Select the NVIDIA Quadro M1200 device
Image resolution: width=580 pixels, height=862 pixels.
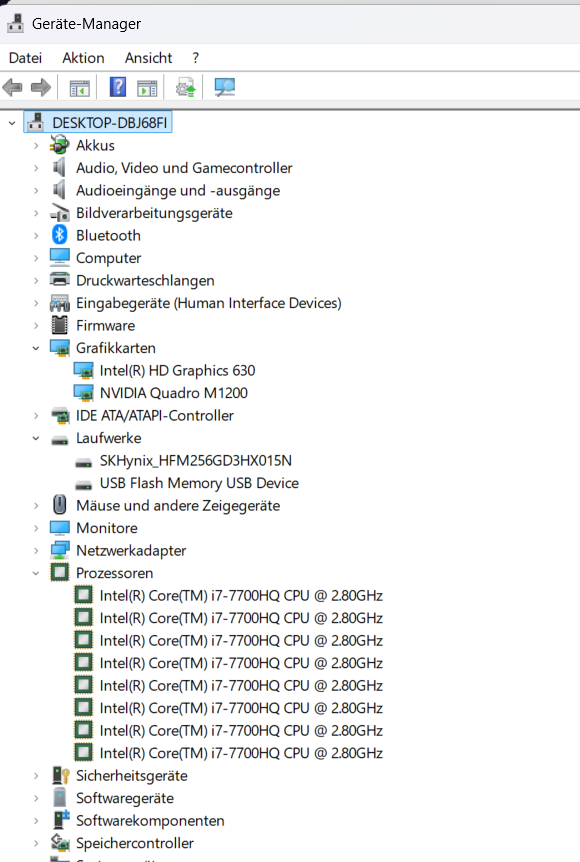(173, 393)
